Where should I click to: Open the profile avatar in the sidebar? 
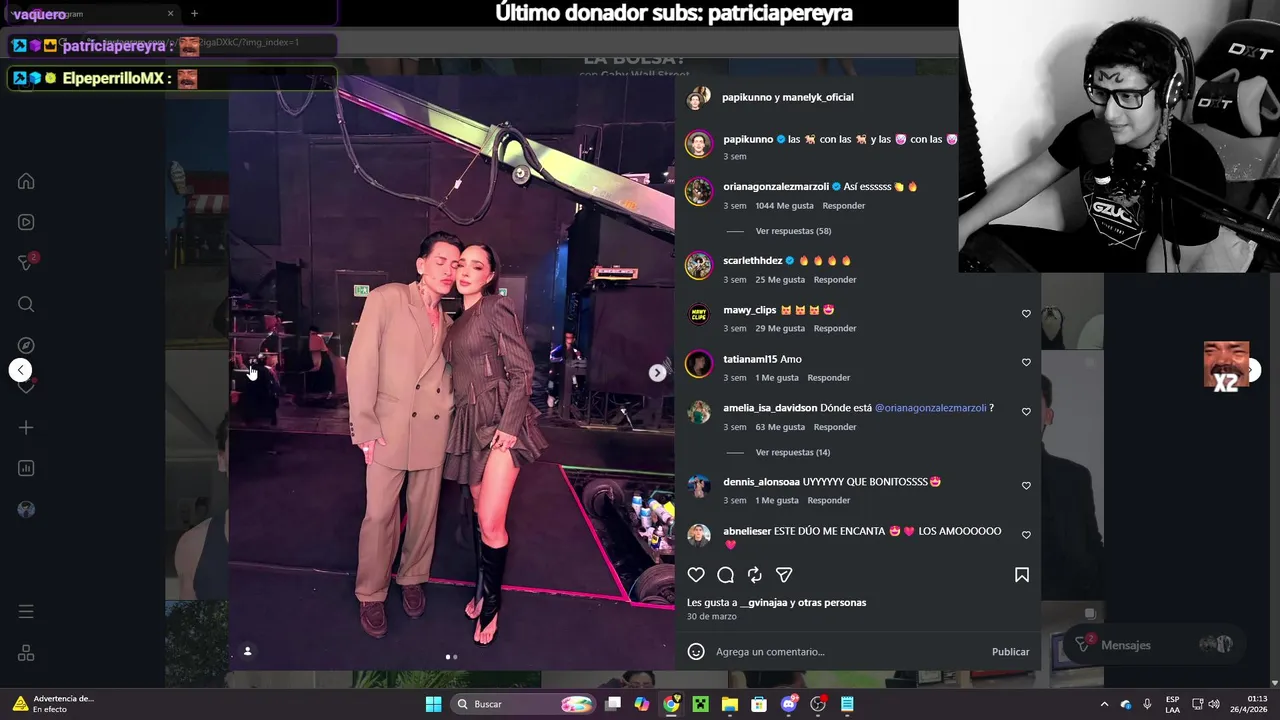(x=26, y=509)
